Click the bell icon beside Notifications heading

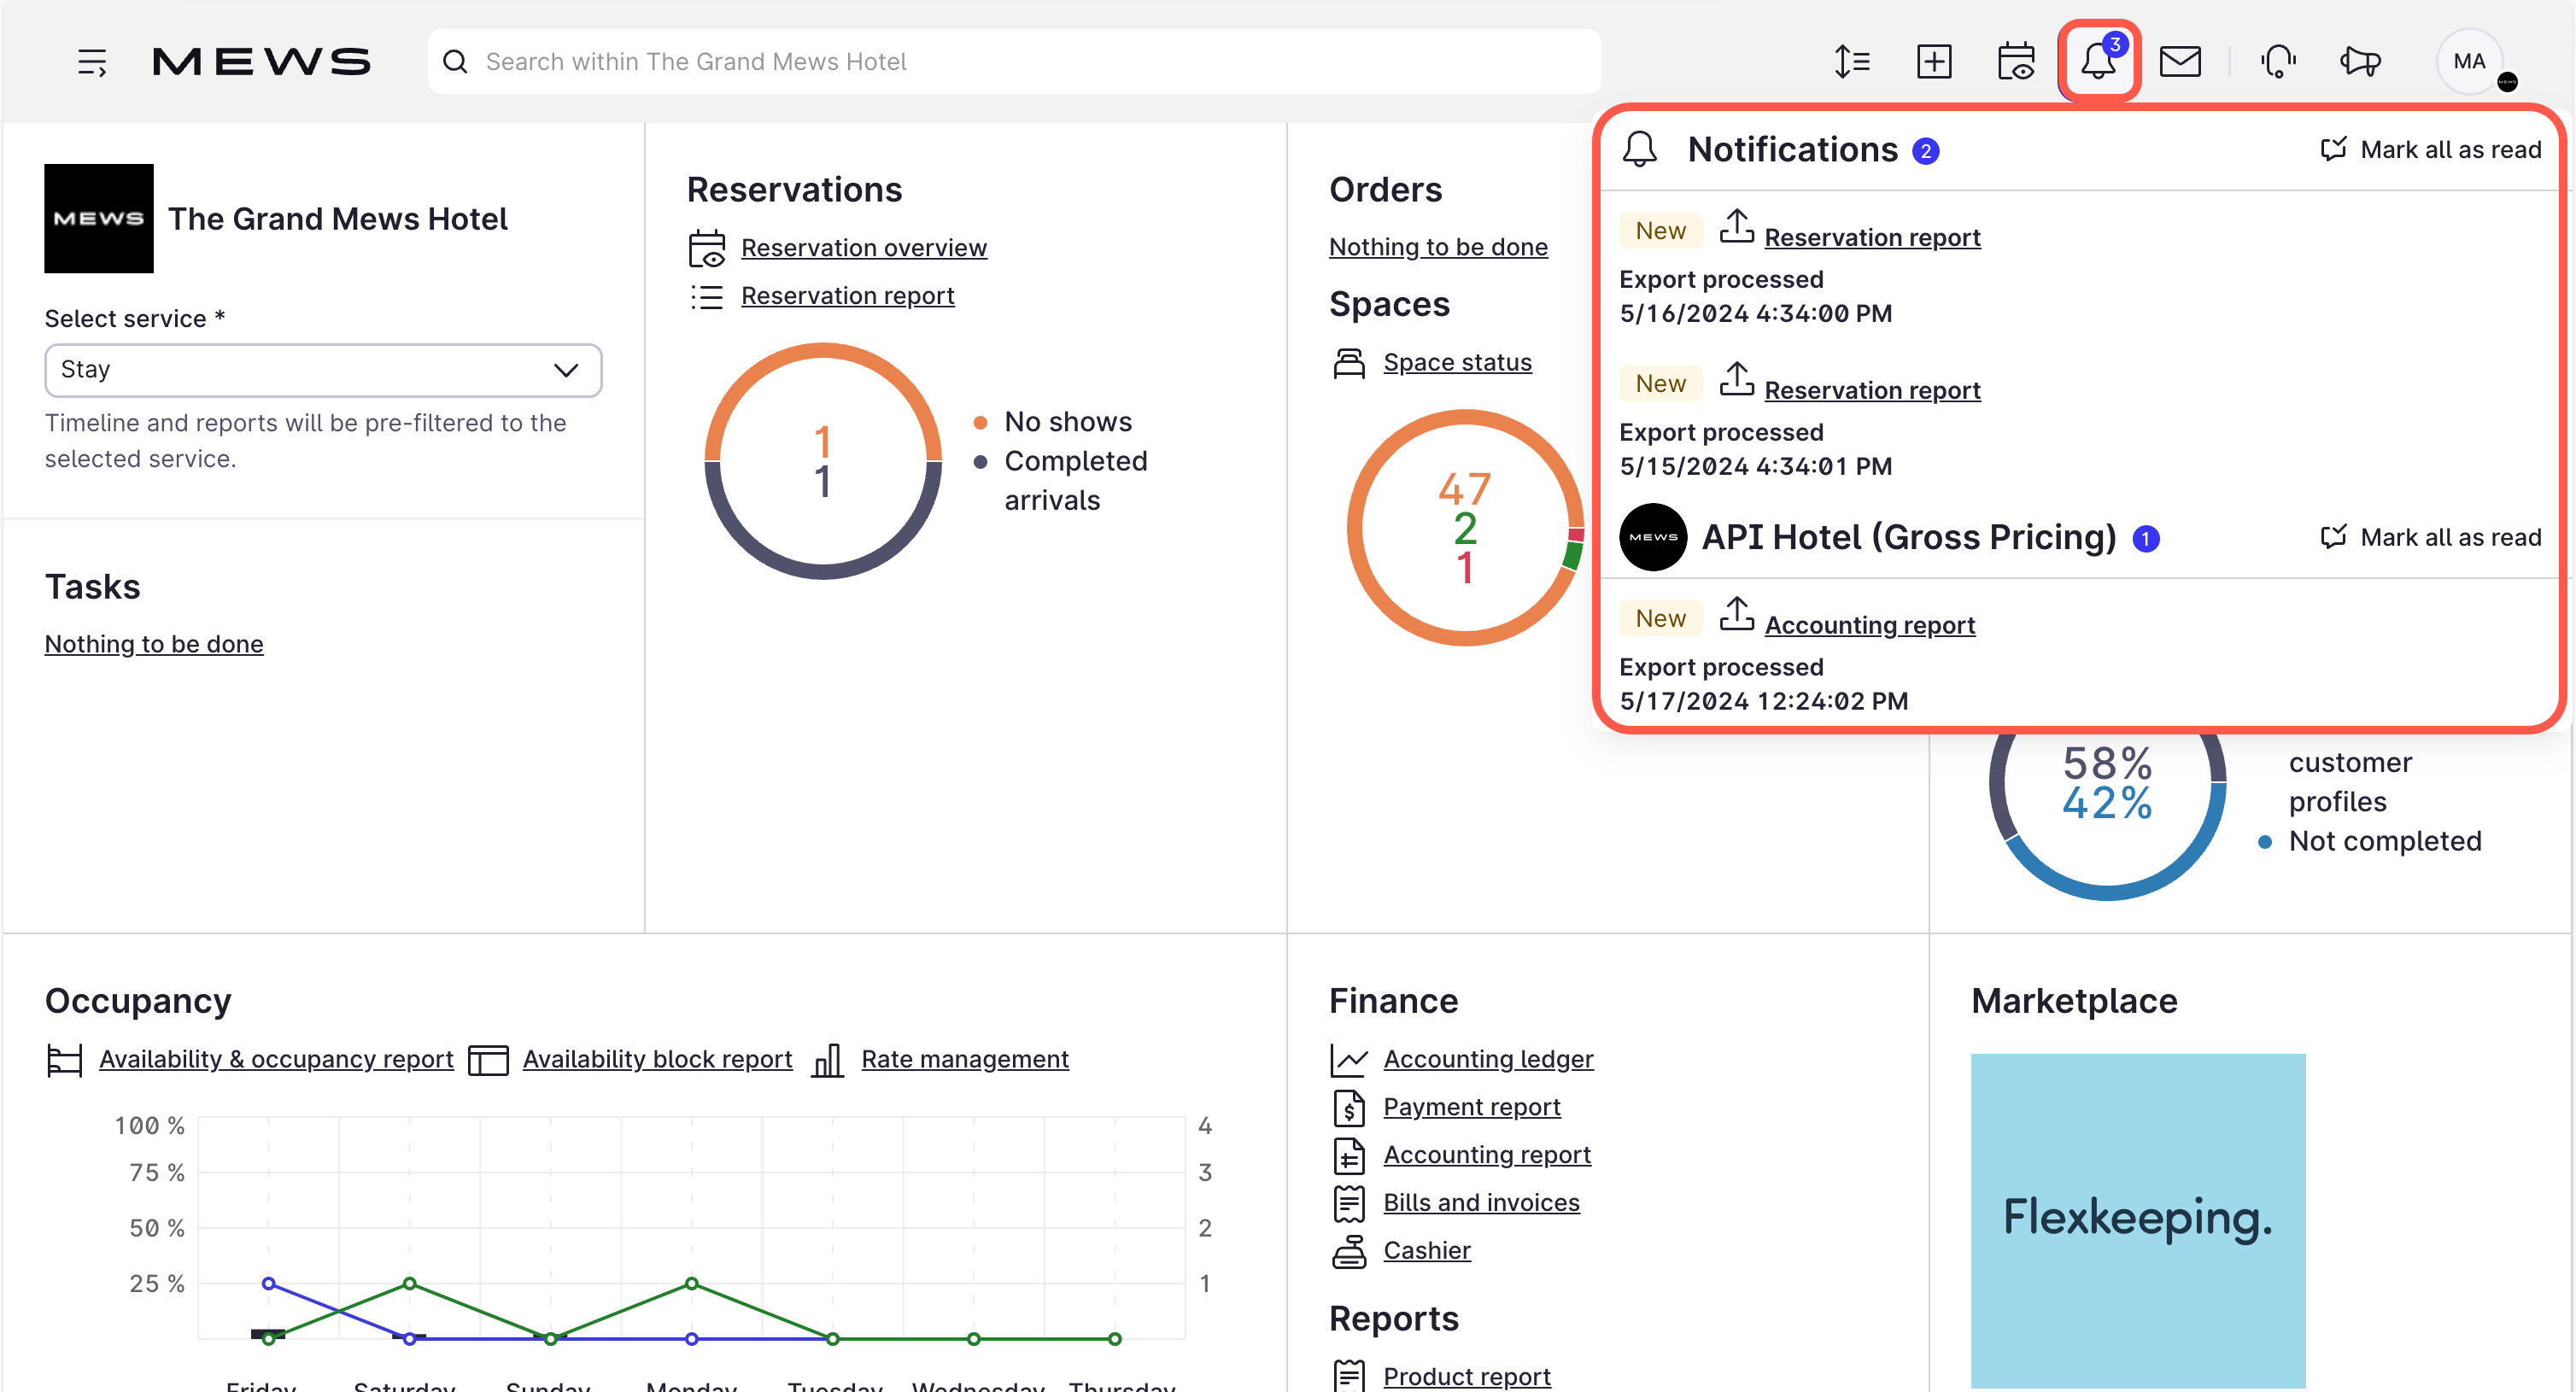(1639, 149)
